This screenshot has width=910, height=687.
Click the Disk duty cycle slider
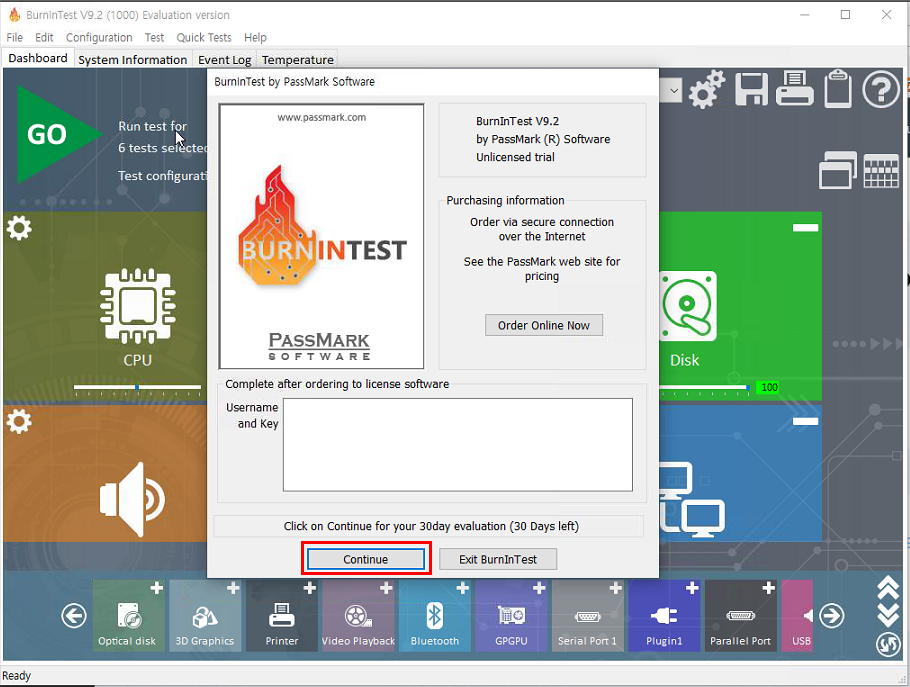703,387
